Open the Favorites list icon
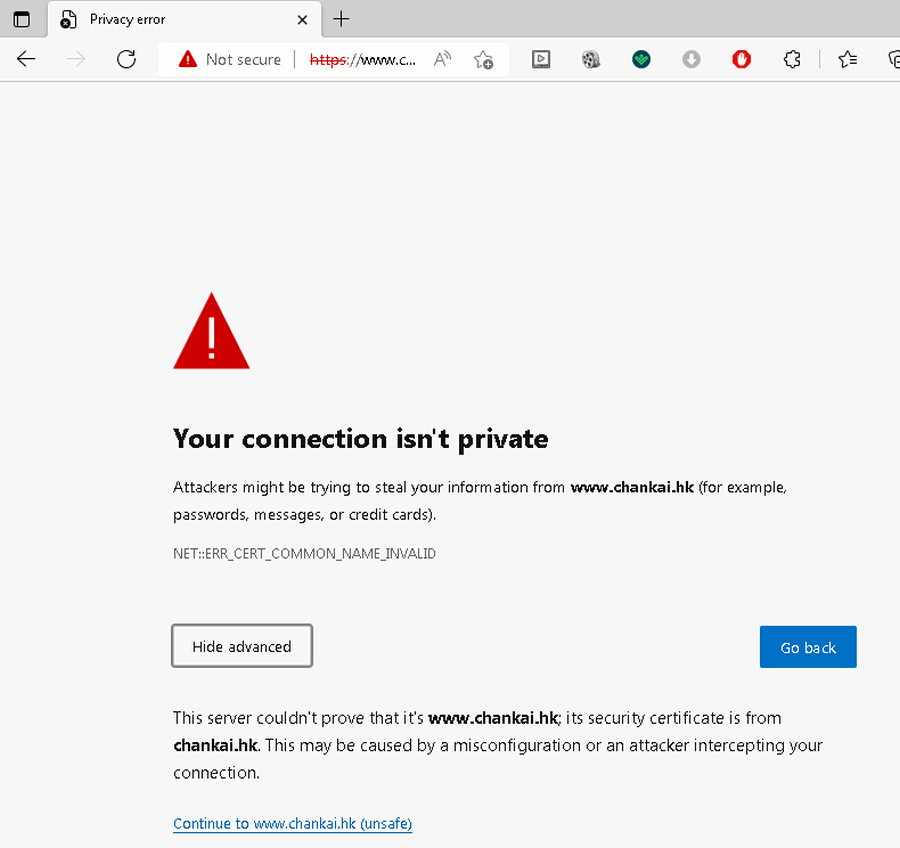 point(848,59)
